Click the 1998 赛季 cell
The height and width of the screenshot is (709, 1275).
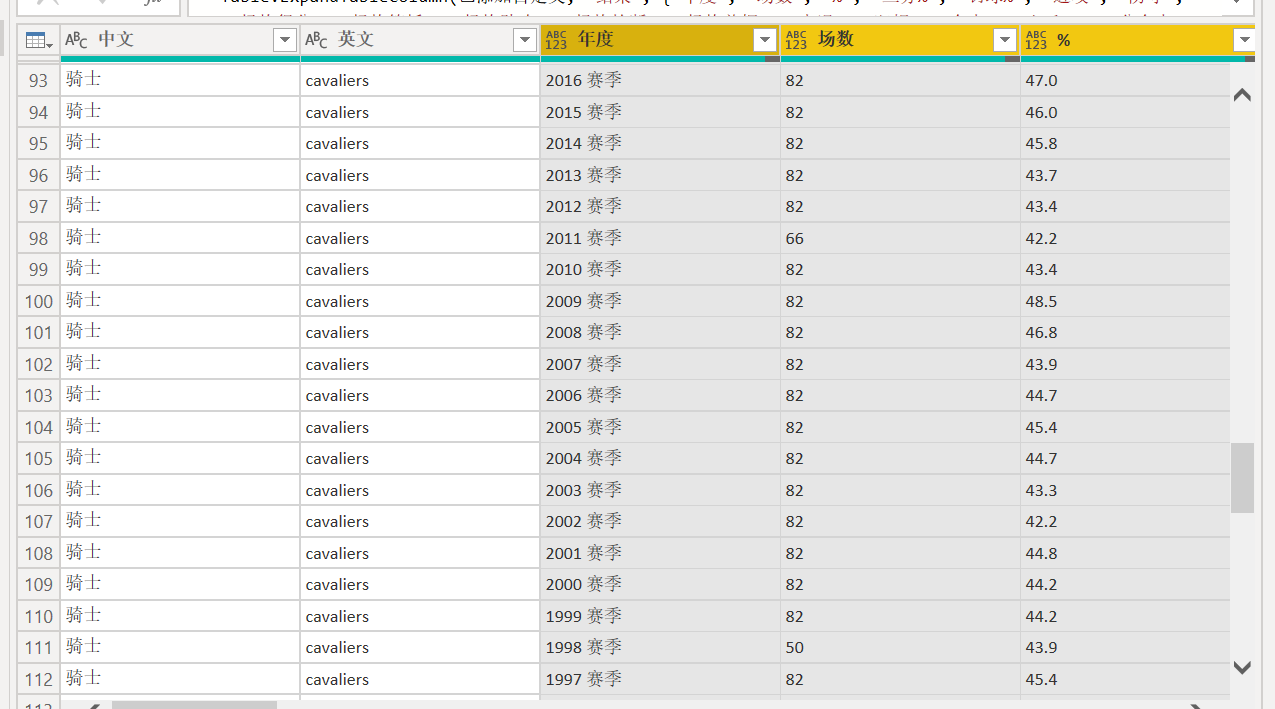[x=660, y=648]
